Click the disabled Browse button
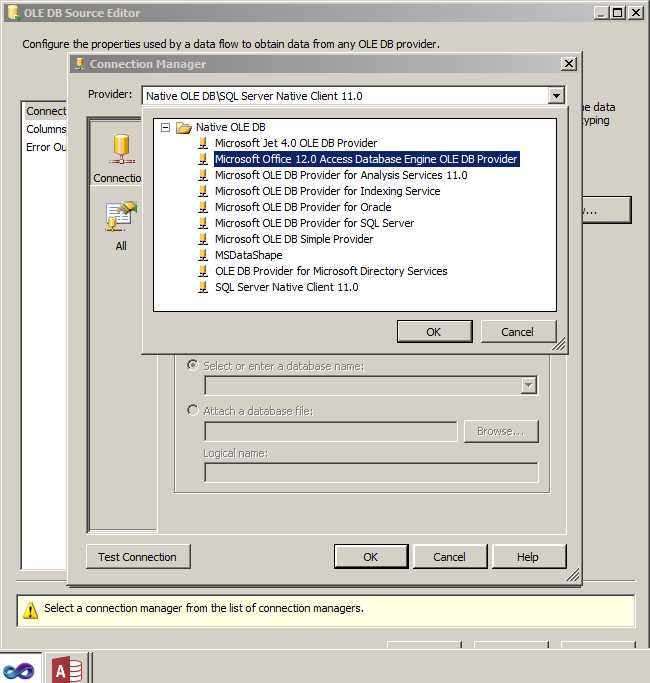Screen dimensions: 650x683 pyautogui.click(x=501, y=431)
